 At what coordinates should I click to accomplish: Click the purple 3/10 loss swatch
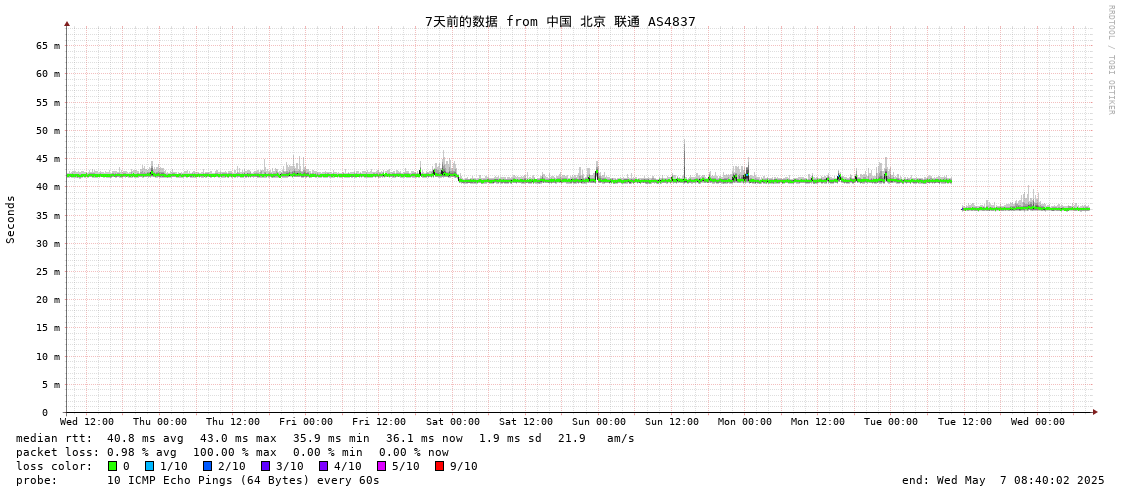pyautogui.click(x=266, y=466)
